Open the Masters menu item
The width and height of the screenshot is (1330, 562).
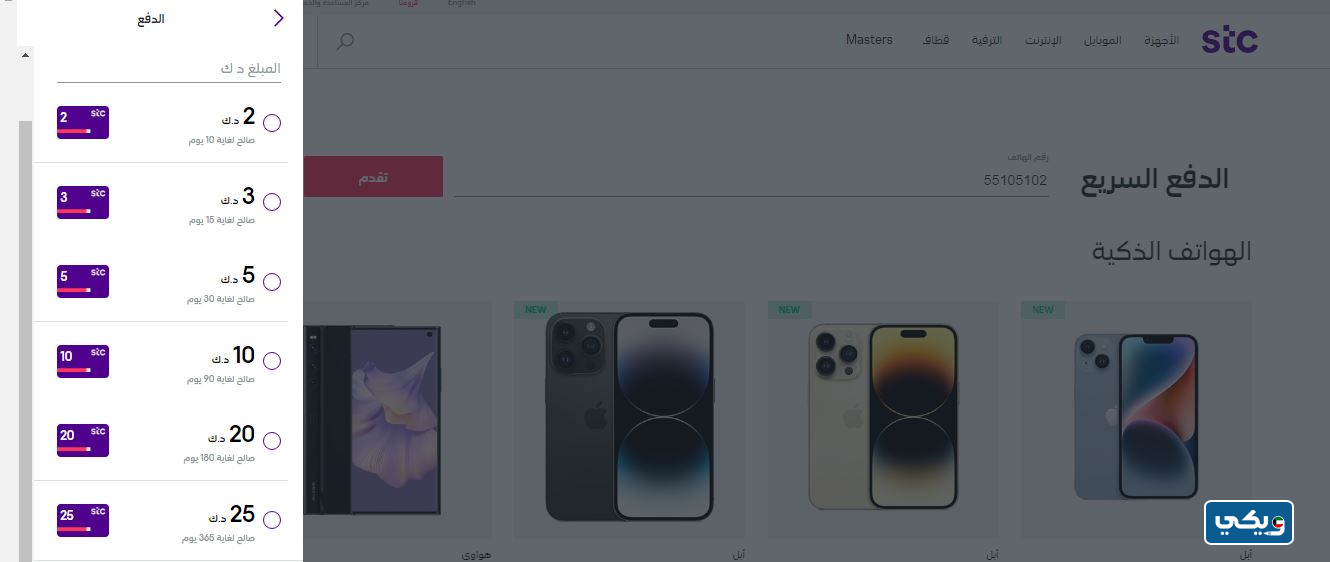click(x=869, y=40)
